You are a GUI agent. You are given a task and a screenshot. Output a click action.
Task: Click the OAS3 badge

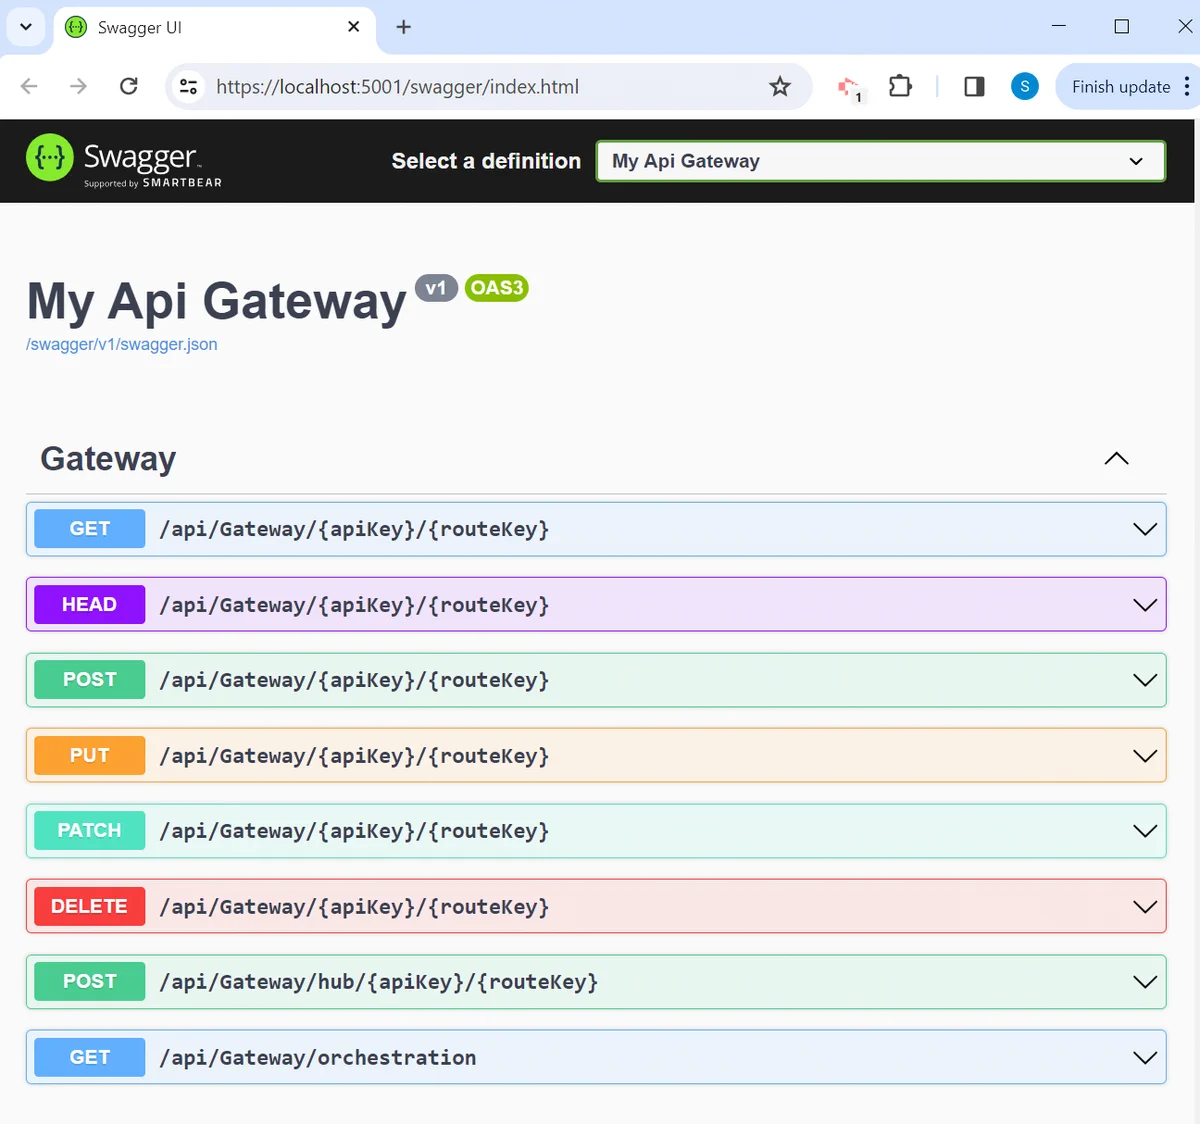(497, 288)
